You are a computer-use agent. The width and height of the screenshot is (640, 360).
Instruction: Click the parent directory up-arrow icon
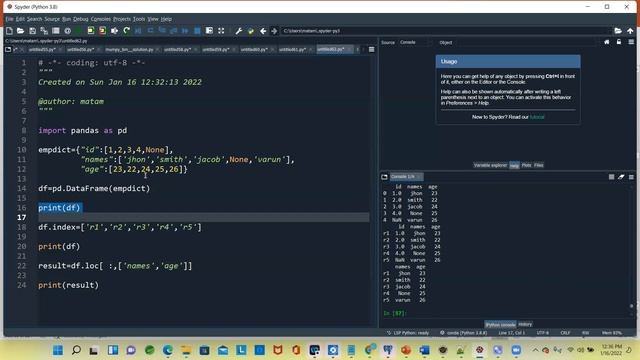(630, 31)
